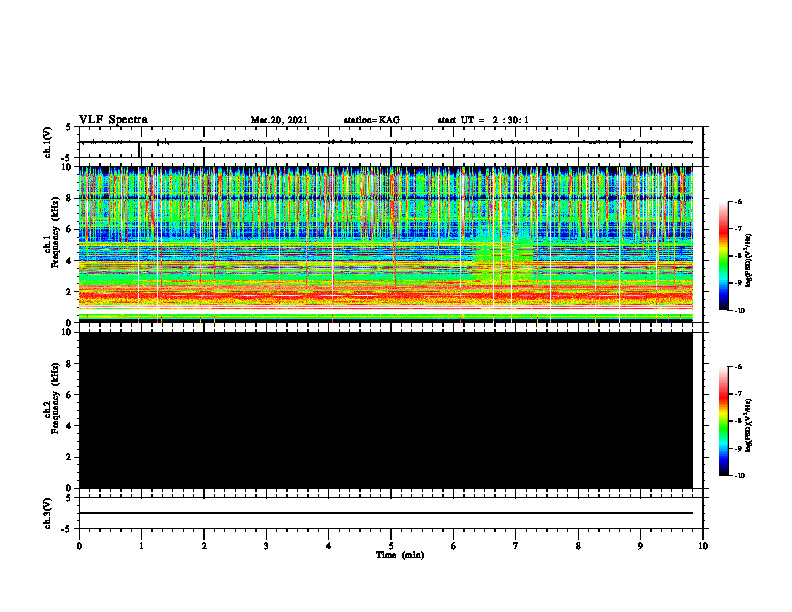
Task: Click ch.2 frequency axis tick "4"
Action: 70,426
